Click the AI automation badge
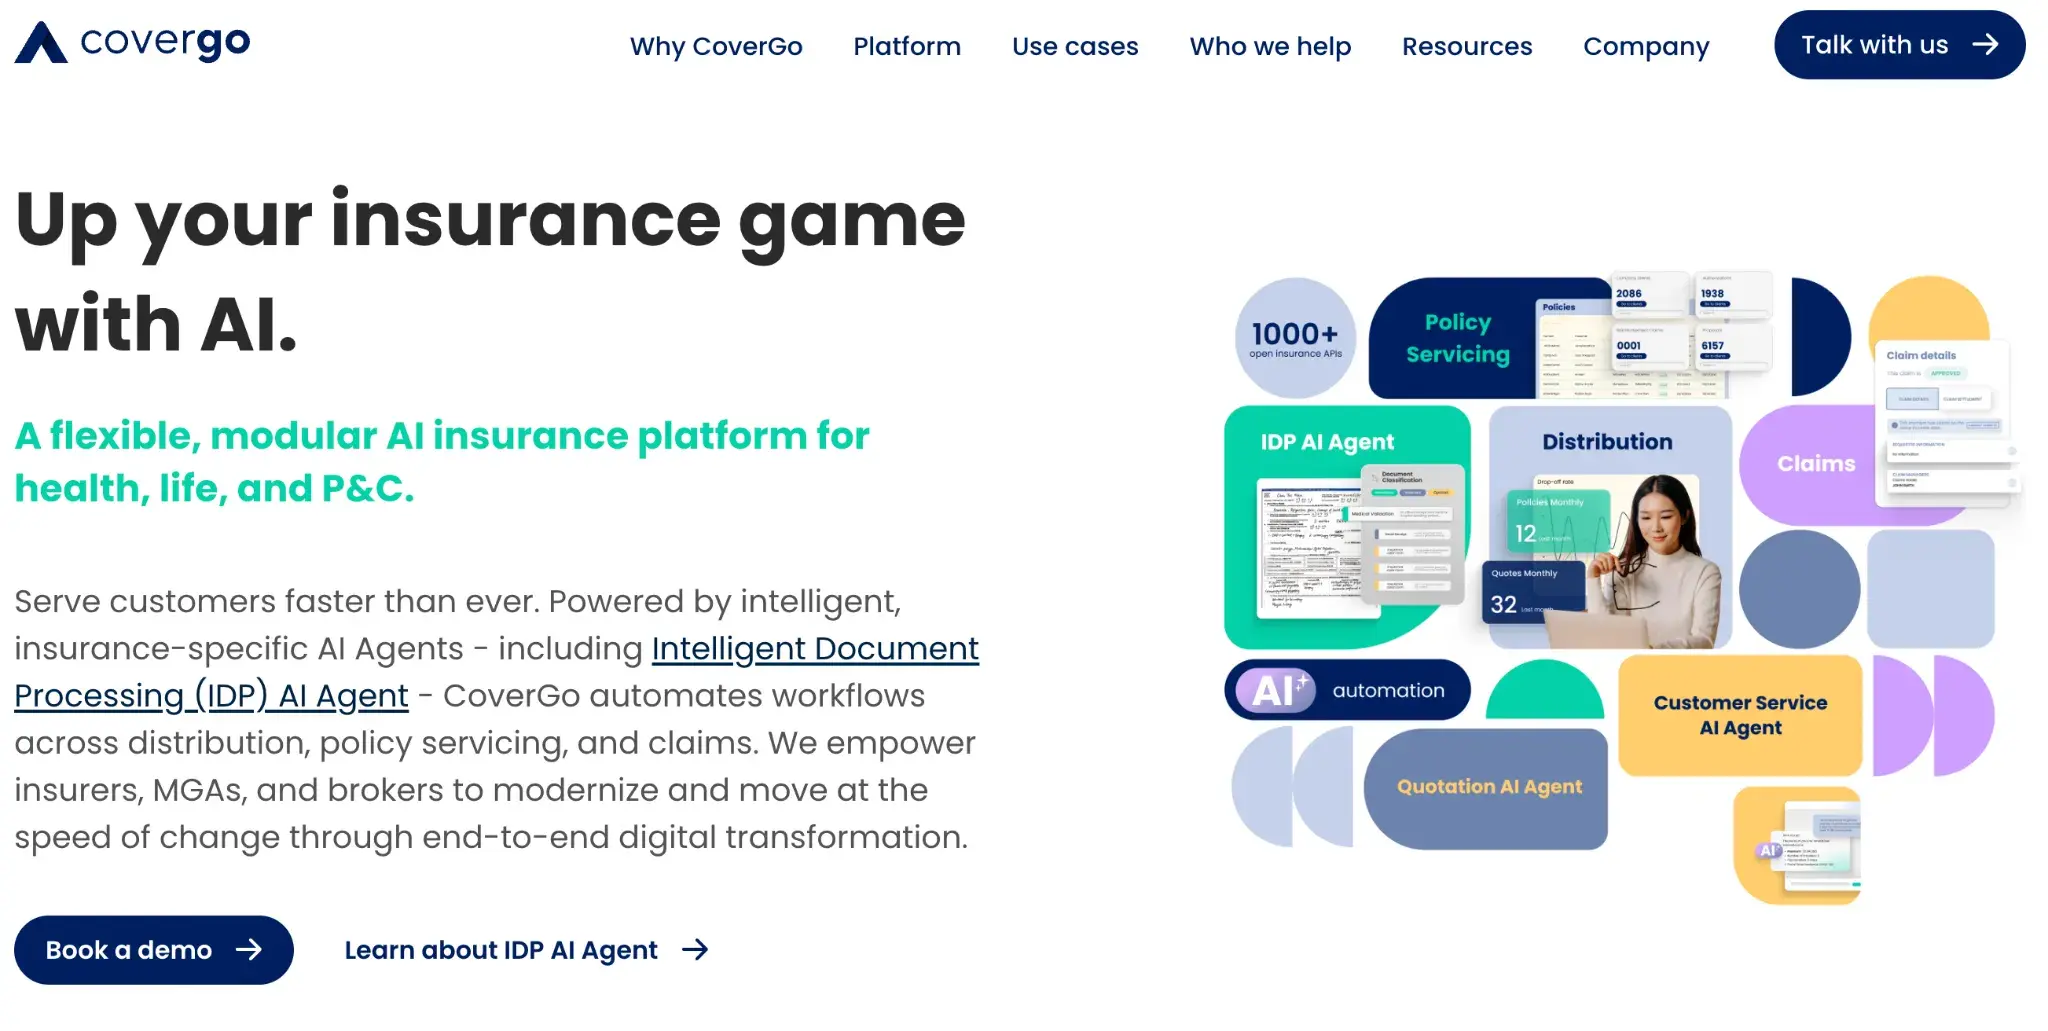Screen dimensions: 2048x1031 coord(1345,689)
